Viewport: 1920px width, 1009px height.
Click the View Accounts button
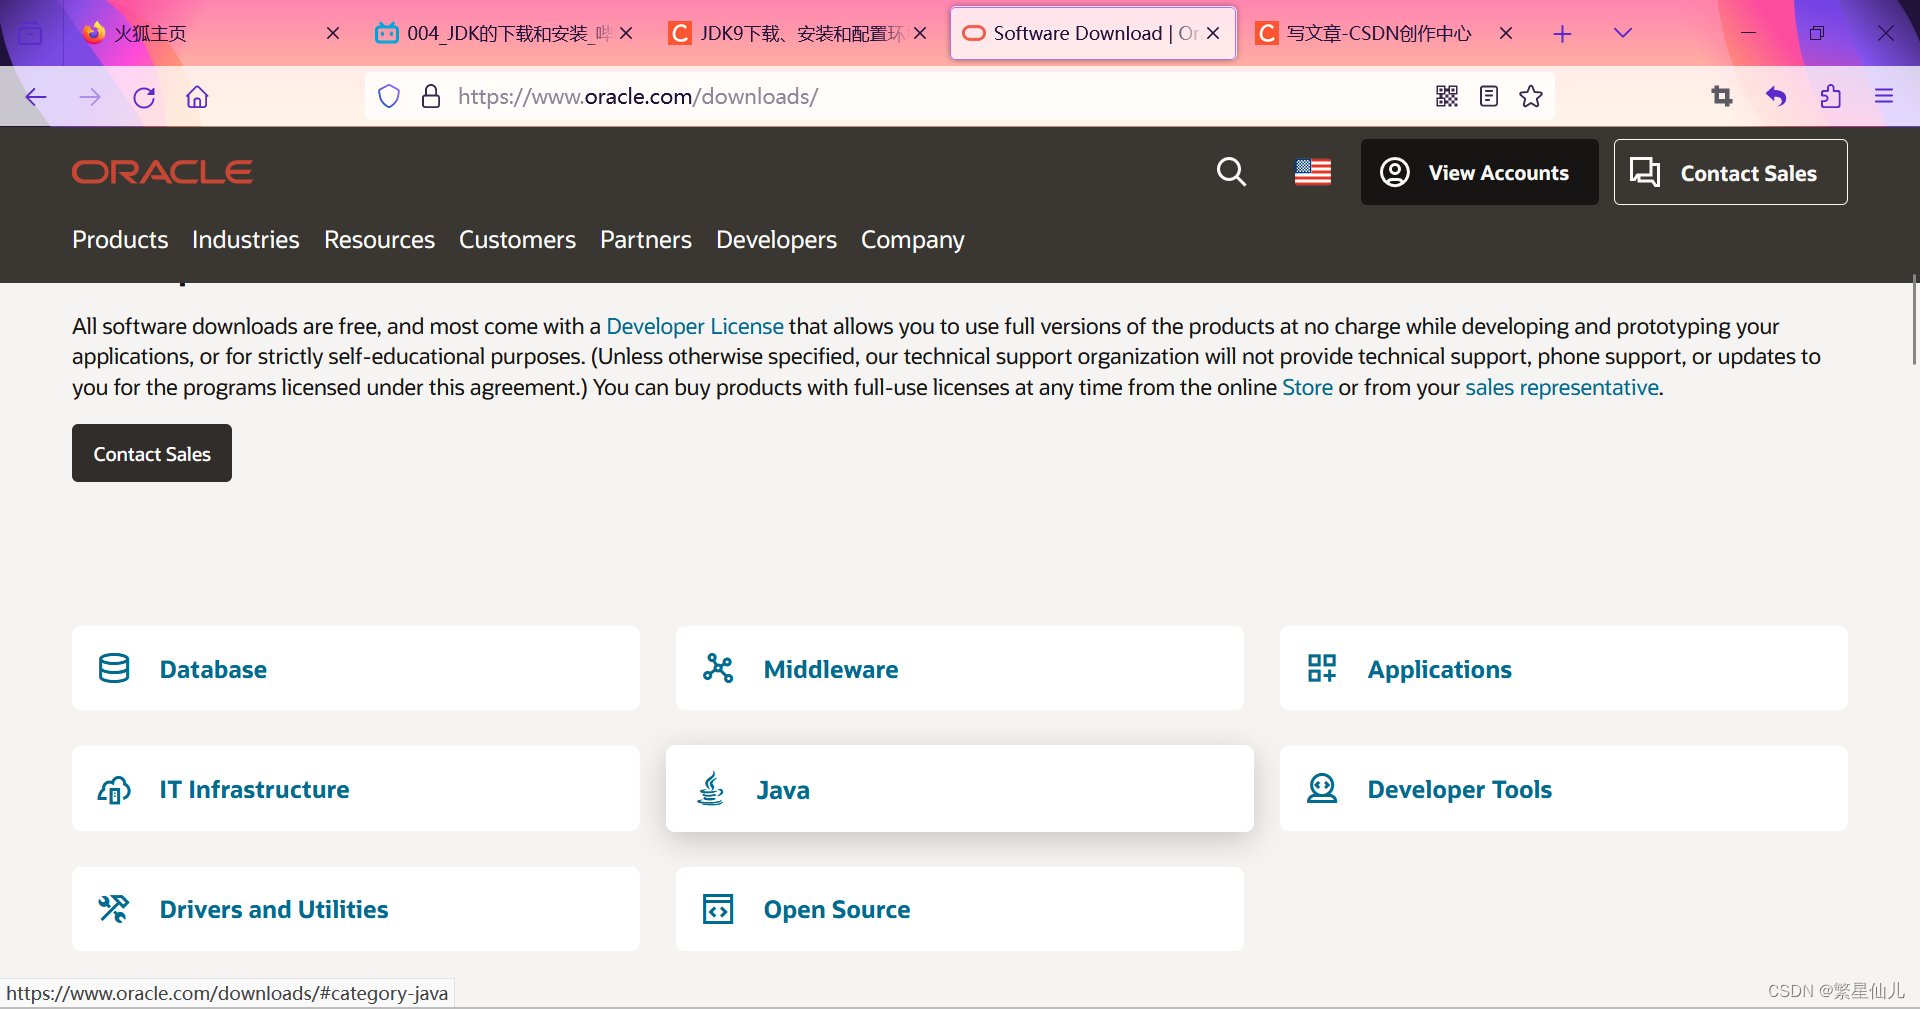tap(1479, 172)
